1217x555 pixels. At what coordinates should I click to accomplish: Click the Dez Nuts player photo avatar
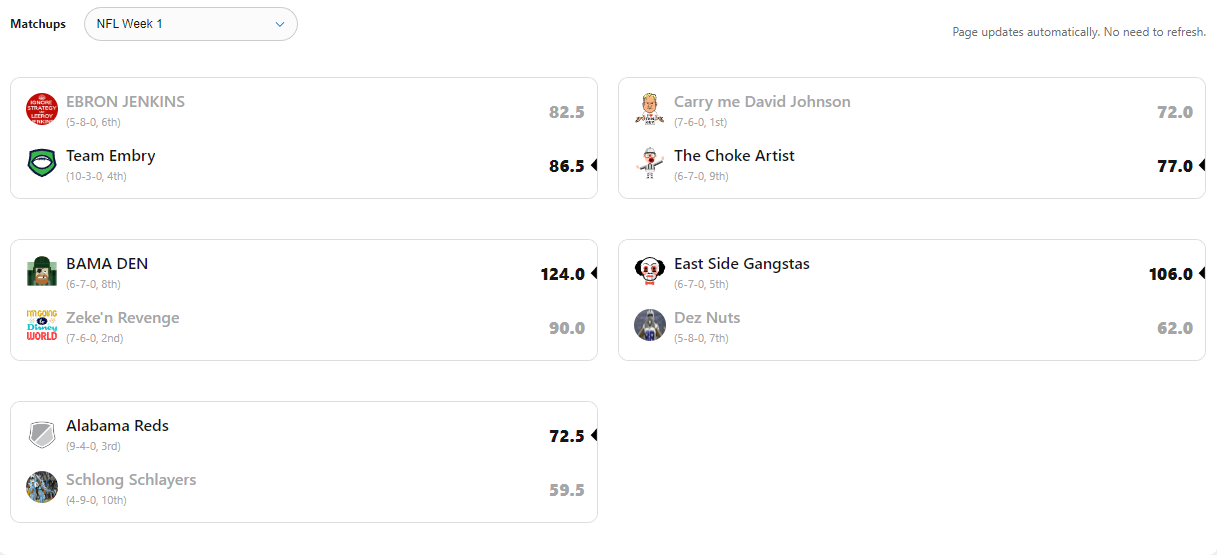coord(650,325)
